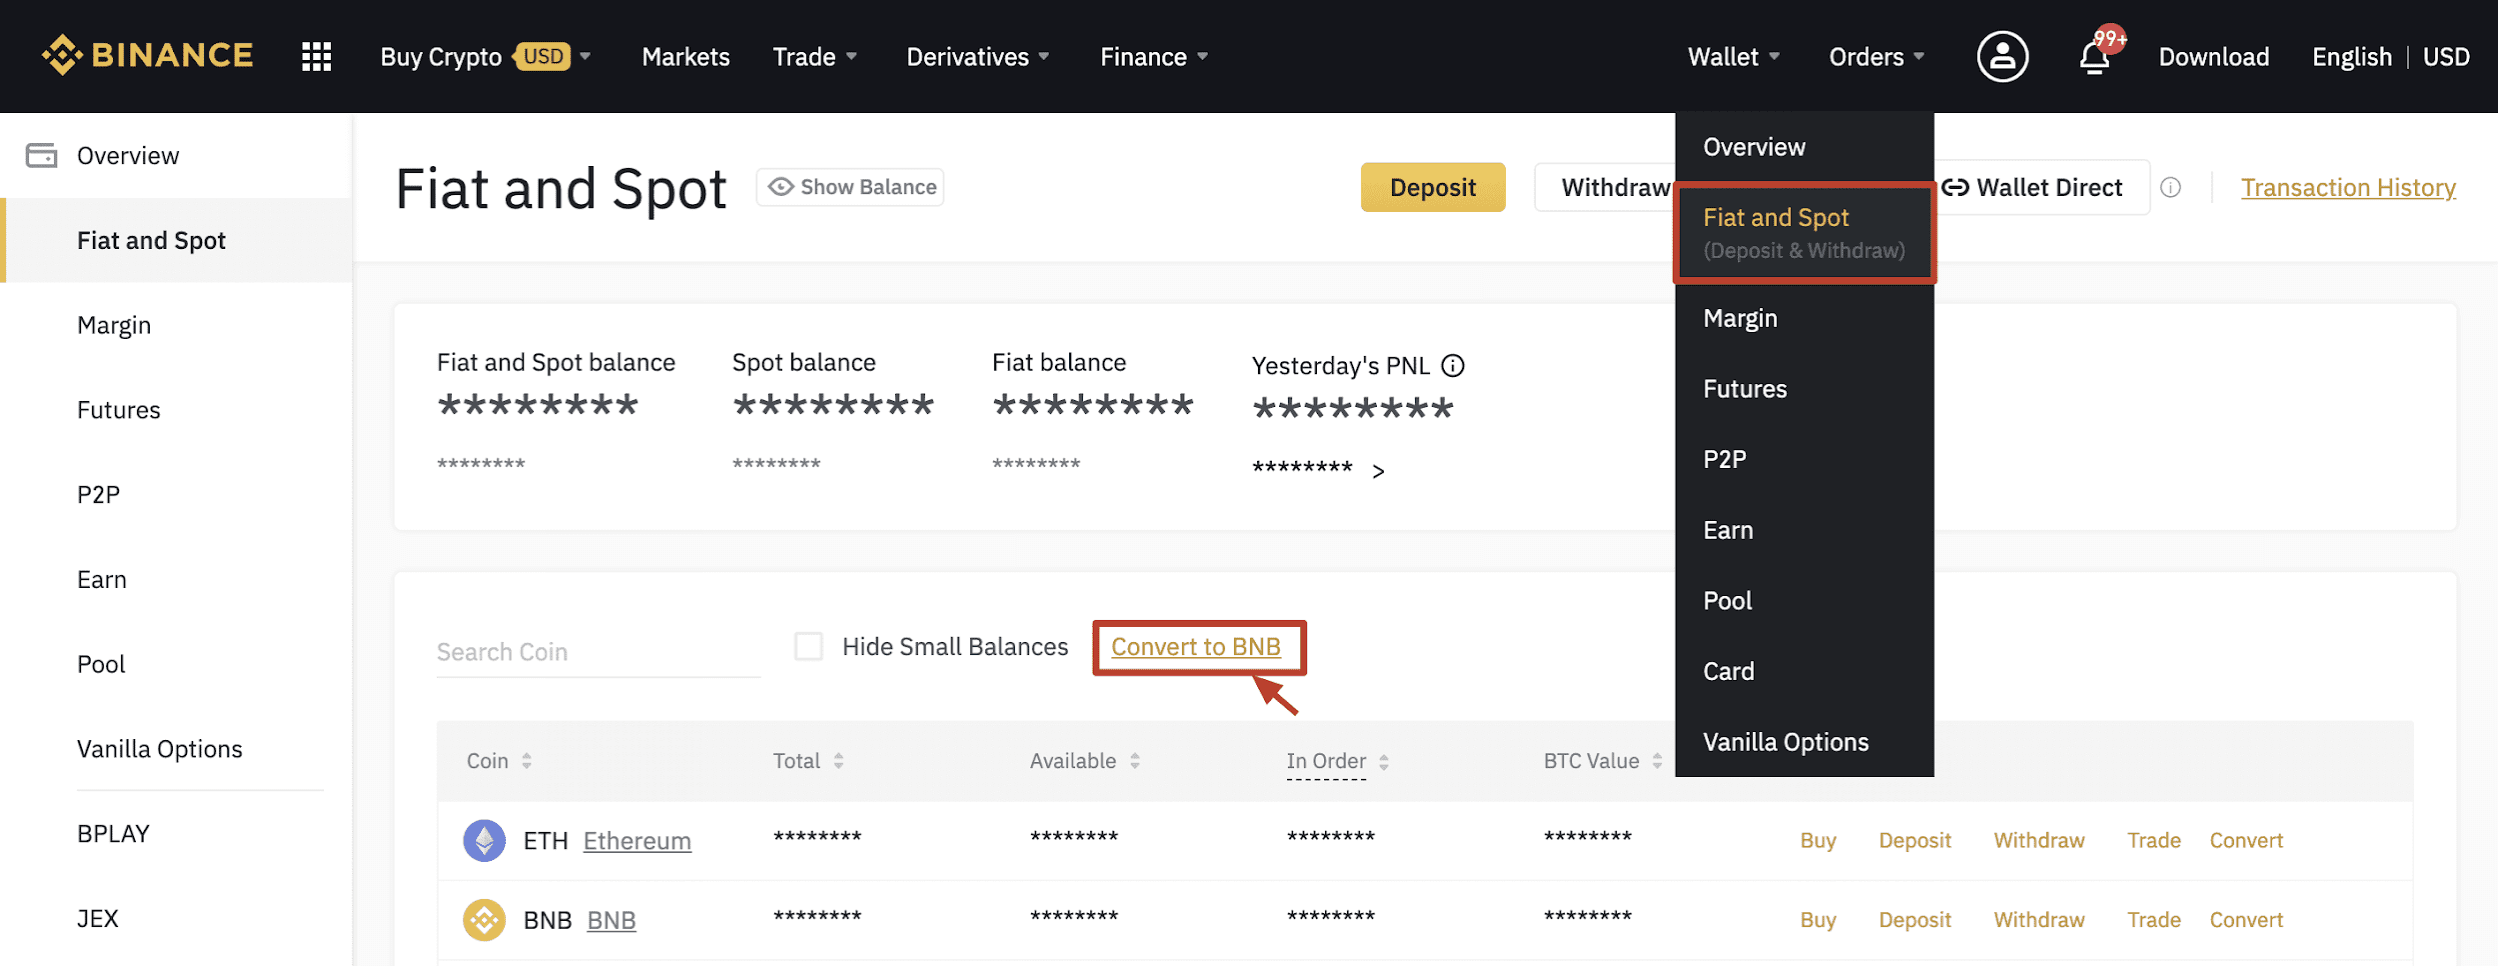The height and width of the screenshot is (966, 2498).
Task: Sort by BTC Value column arrows
Action: click(x=1657, y=761)
